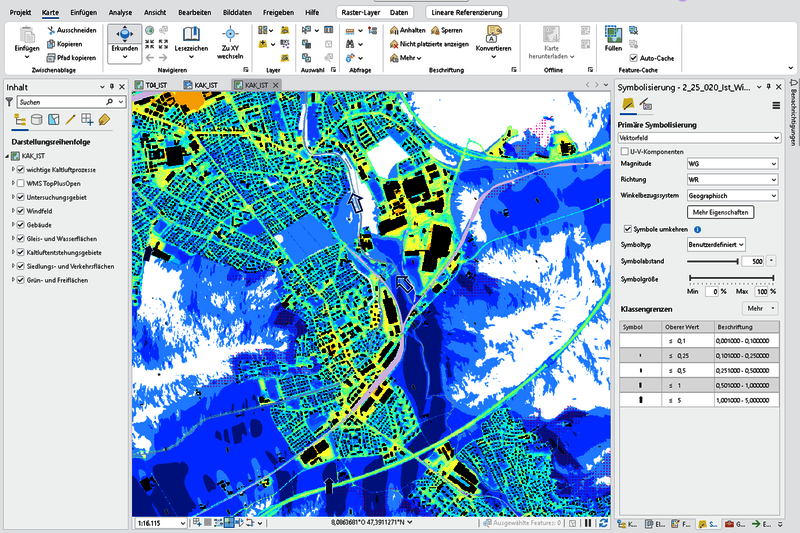Click the Mehr Eigenschaften button
The width and height of the screenshot is (800, 533).
720,212
